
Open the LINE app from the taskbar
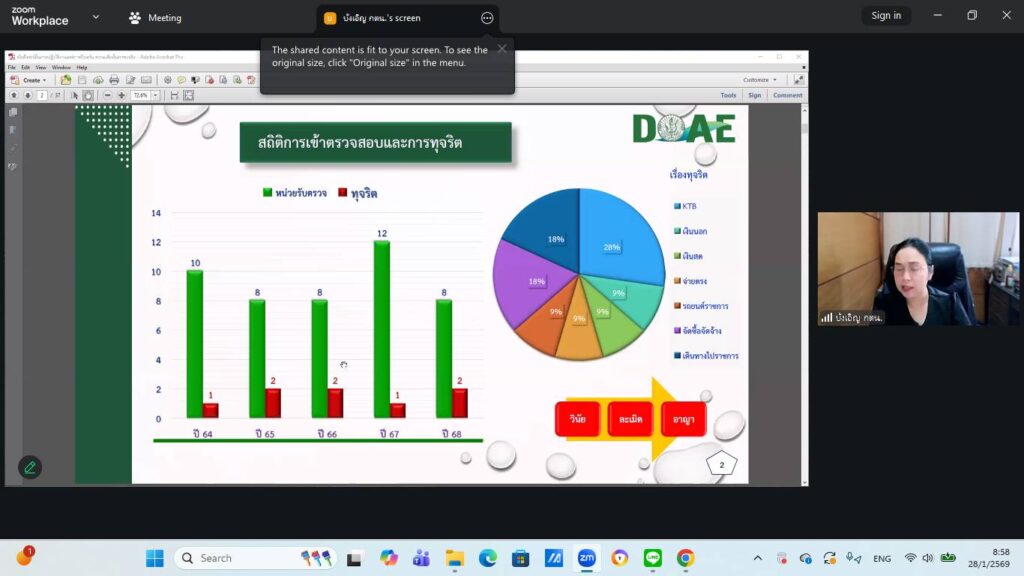[653, 558]
